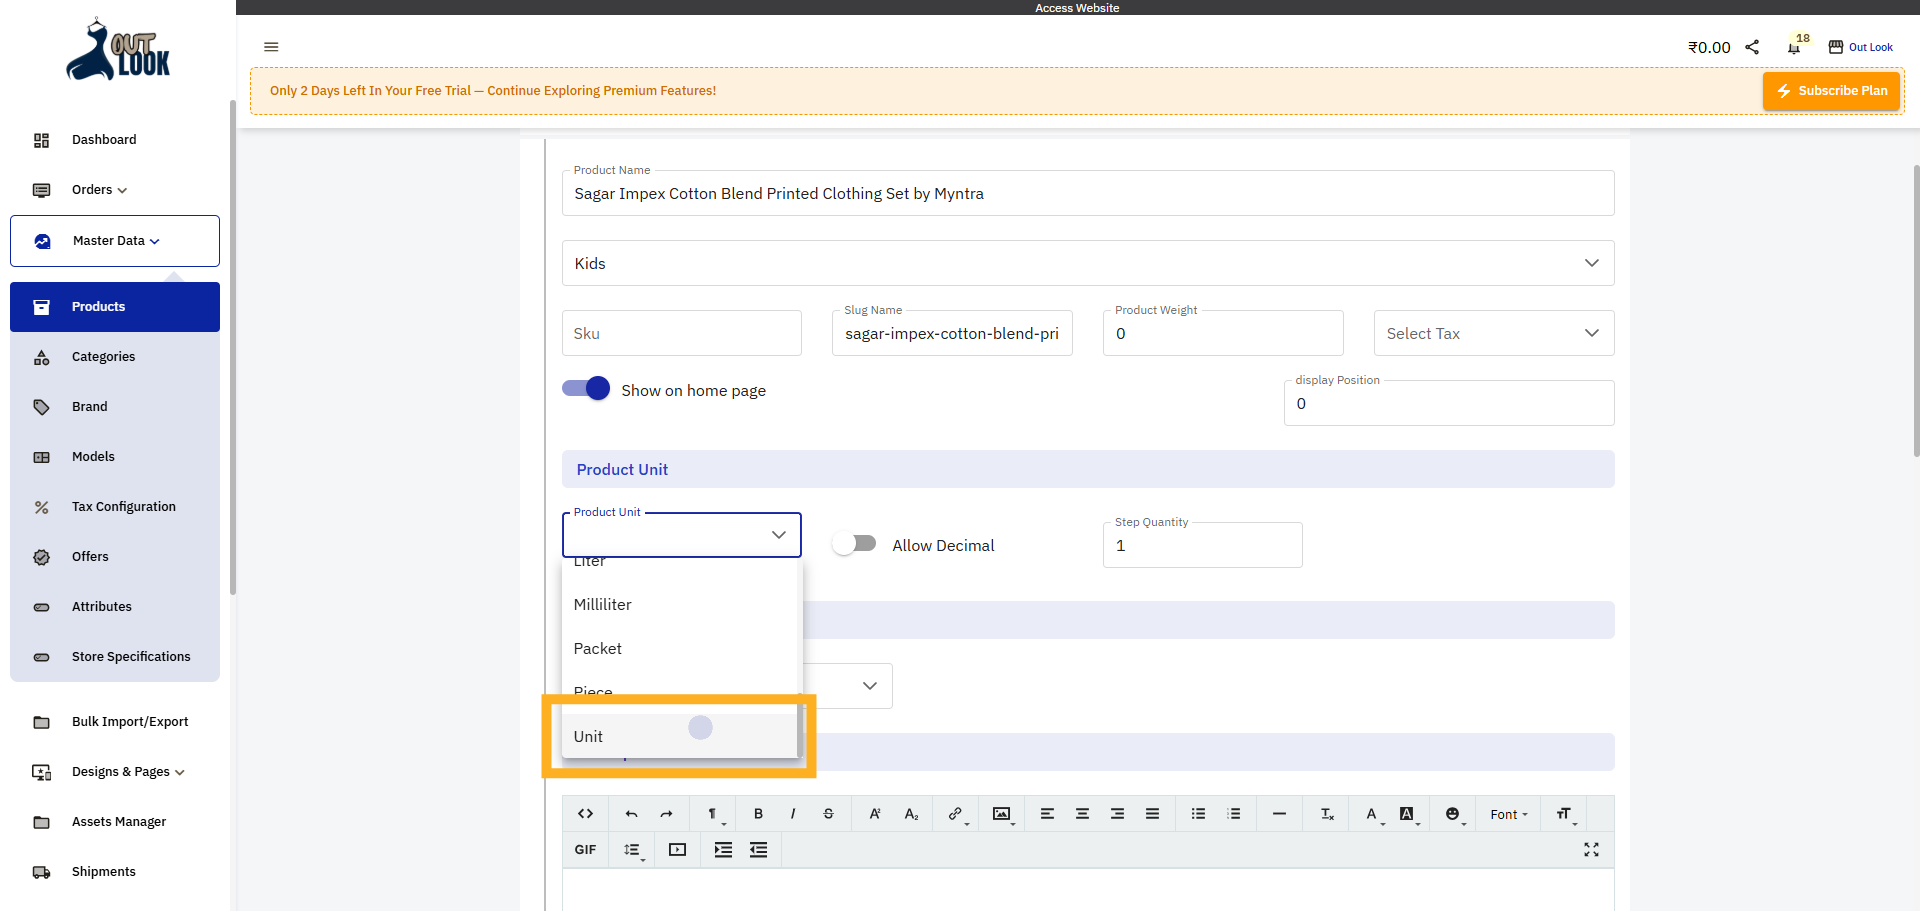Screen dimensions: 1920x911
Task: Switch the editor to fullscreen mode
Action: (1591, 850)
